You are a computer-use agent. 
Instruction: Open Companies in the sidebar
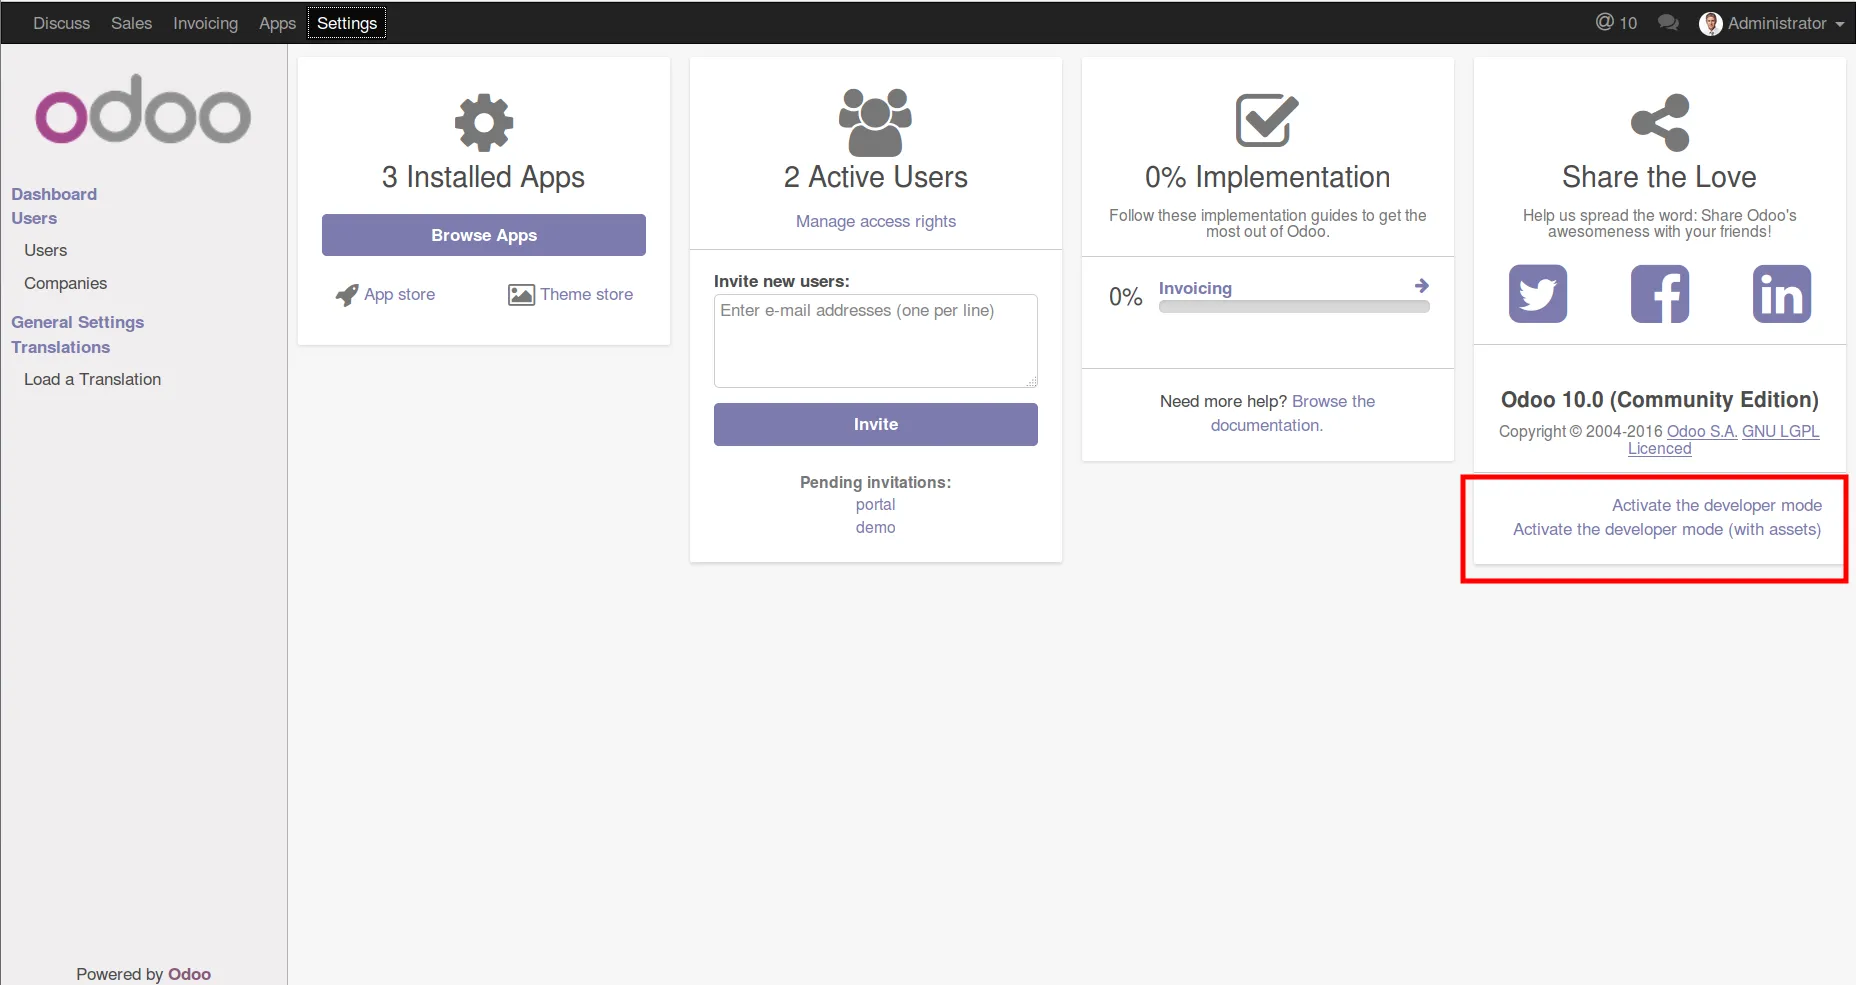tap(66, 283)
